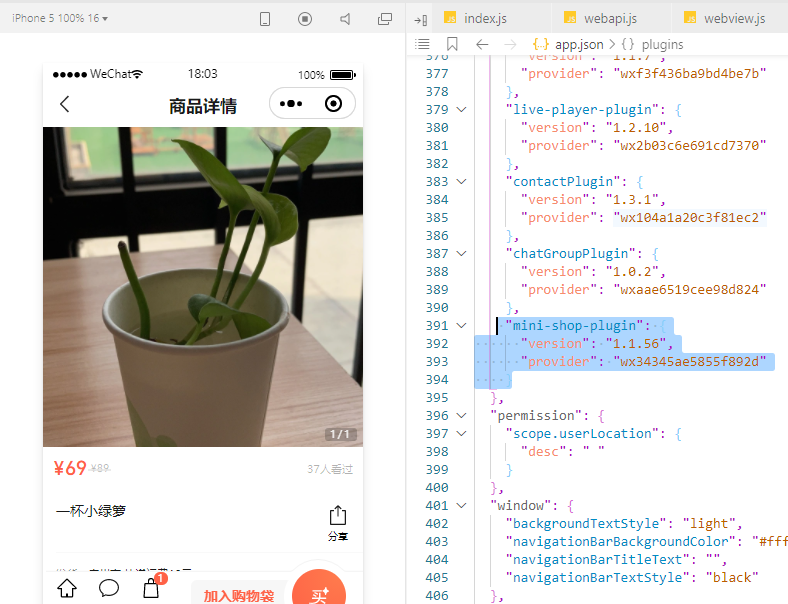Click the price ¥69

[70, 468]
